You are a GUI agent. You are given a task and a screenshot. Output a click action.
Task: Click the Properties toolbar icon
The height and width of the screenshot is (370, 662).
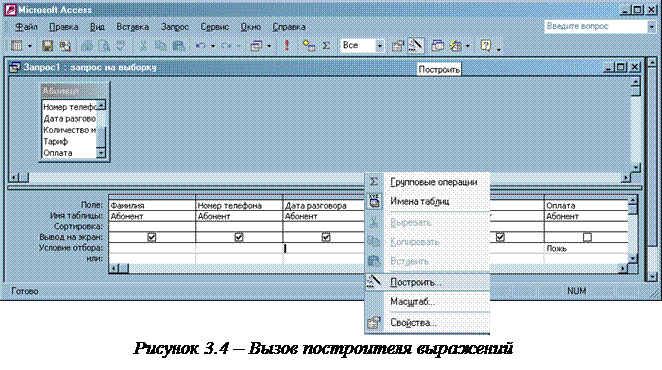pyautogui.click(x=397, y=46)
